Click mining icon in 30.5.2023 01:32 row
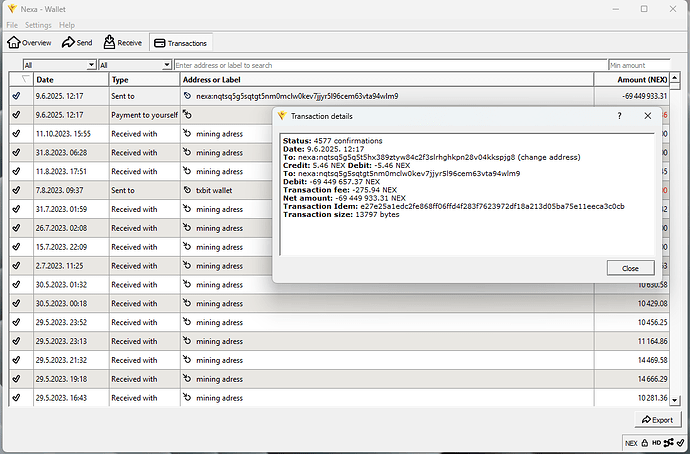The width and height of the screenshot is (690, 454). coord(187,284)
